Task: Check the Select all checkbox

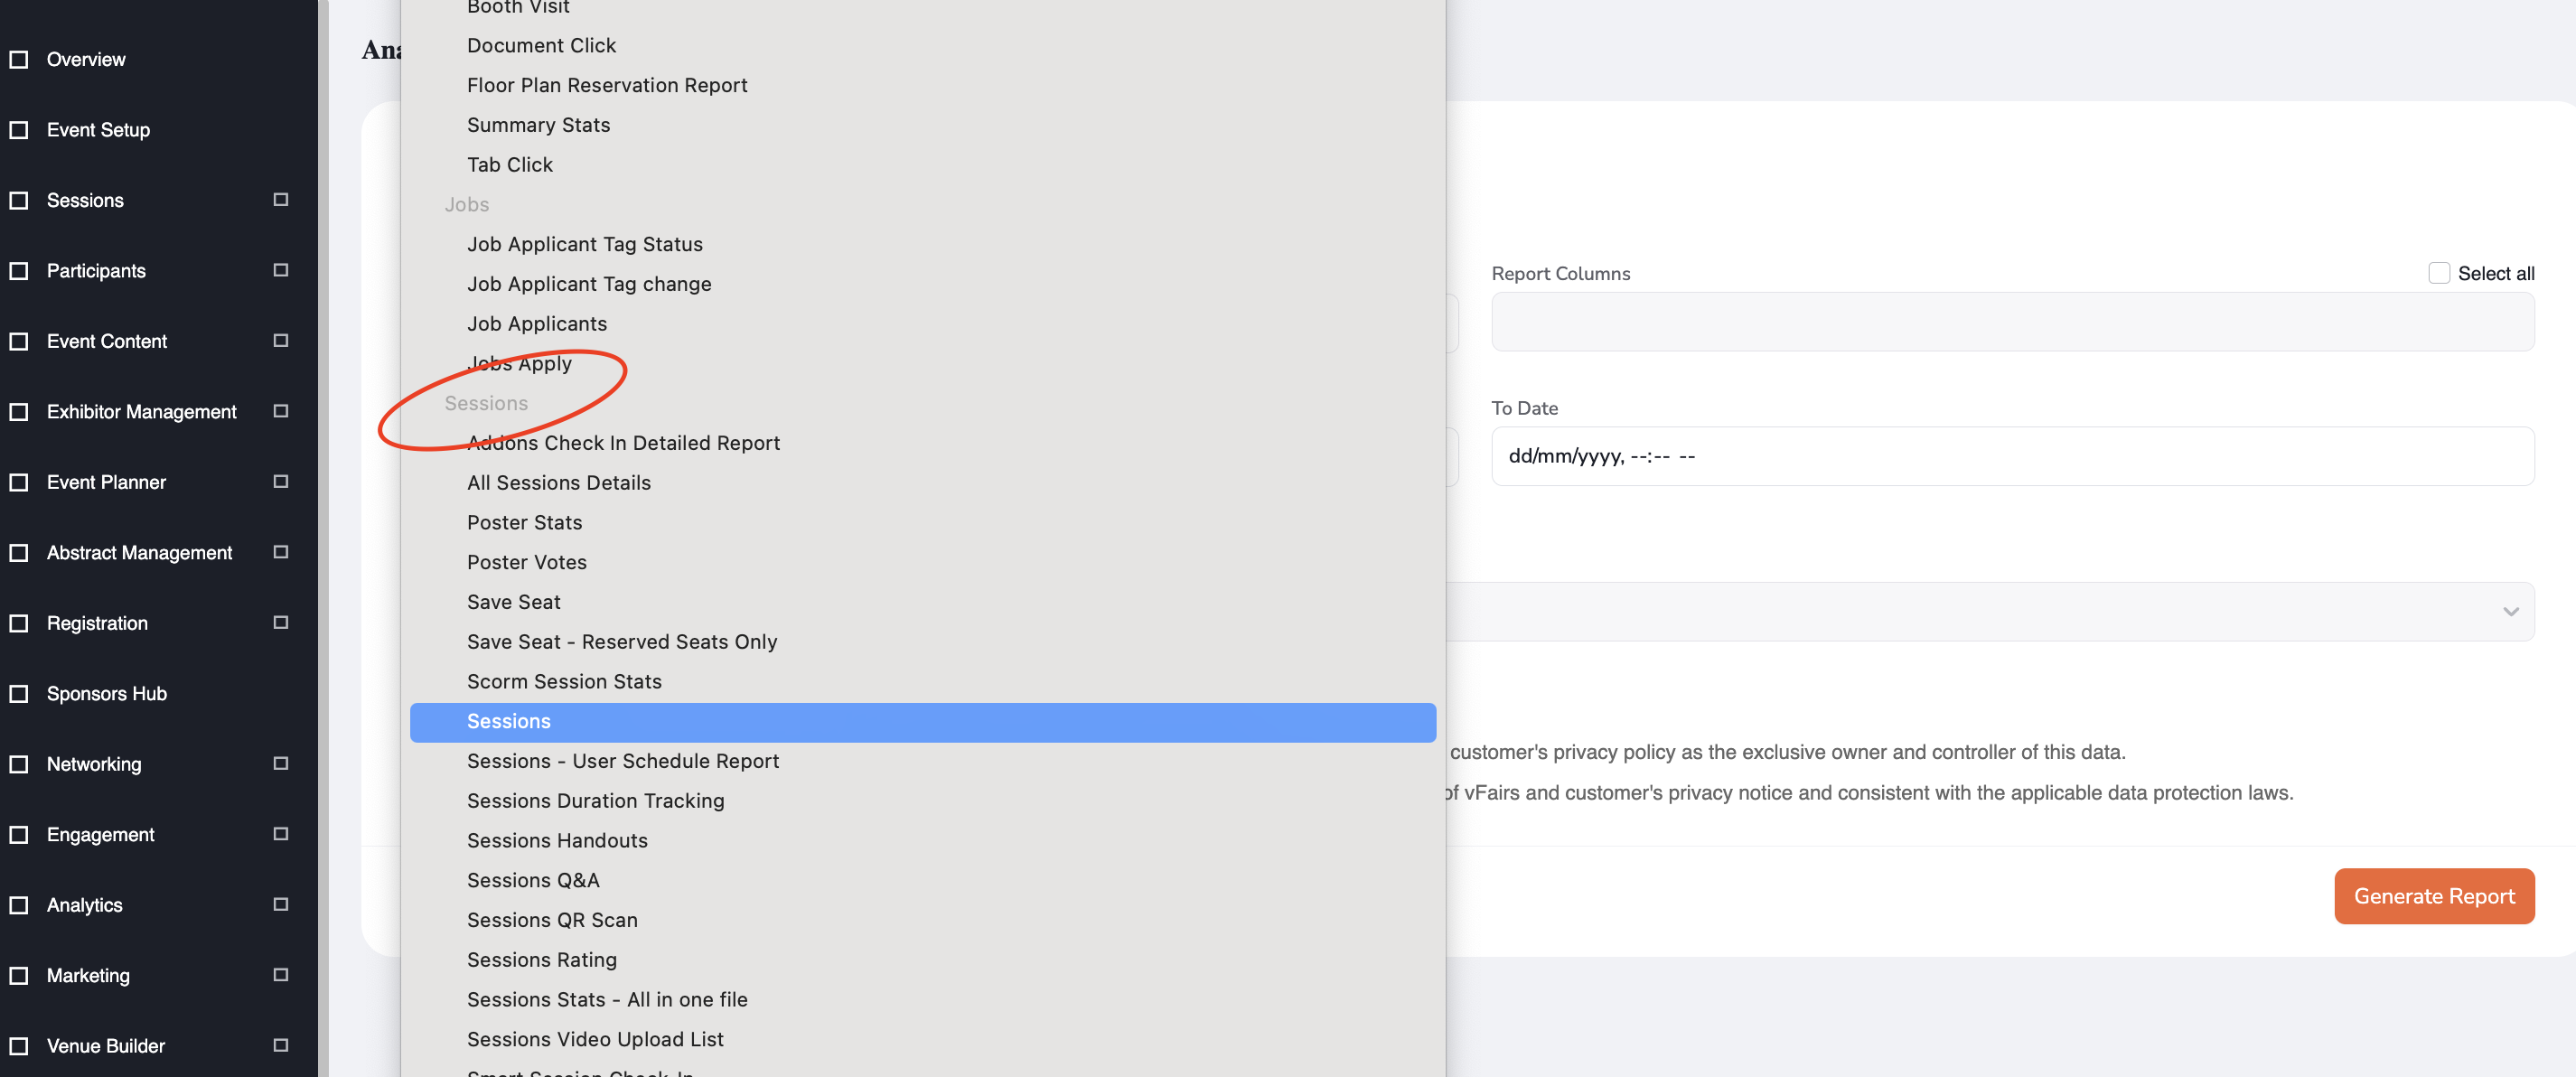Action: (2438, 273)
